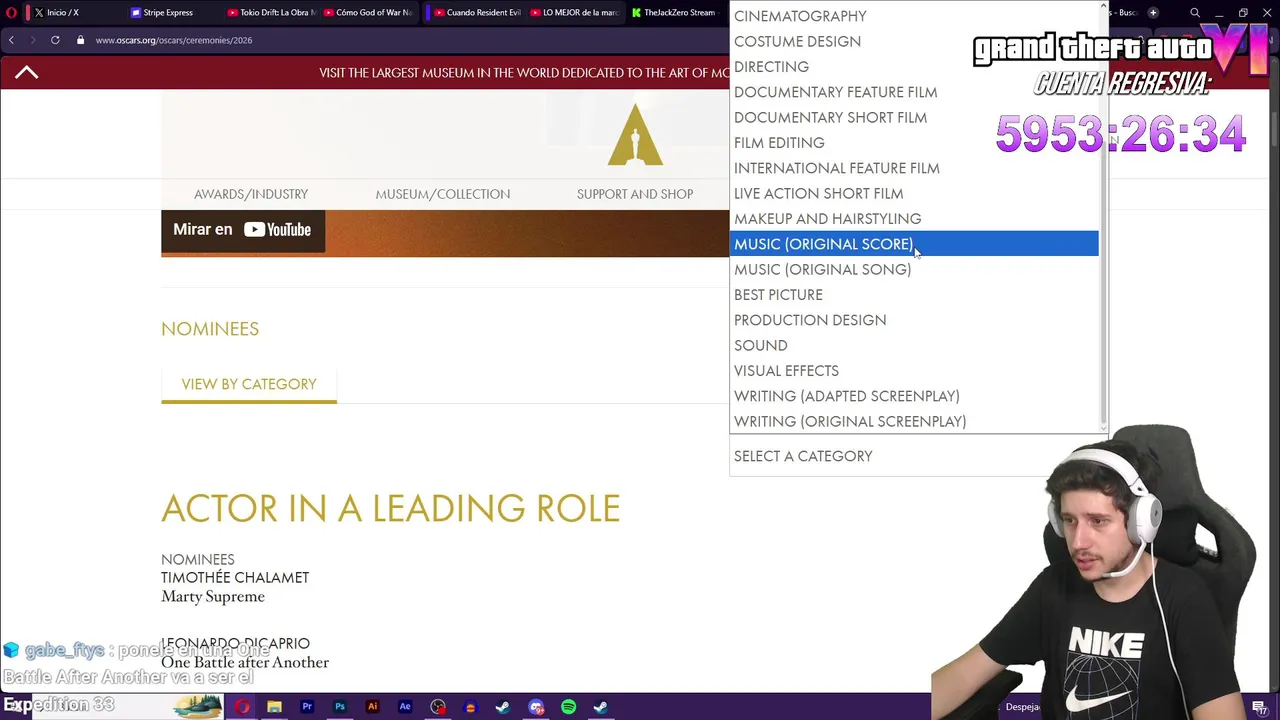This screenshot has height=720, width=1280.
Task: Select WRITING (ORIGINAL SCREENPLAY) option
Action: pos(914,421)
